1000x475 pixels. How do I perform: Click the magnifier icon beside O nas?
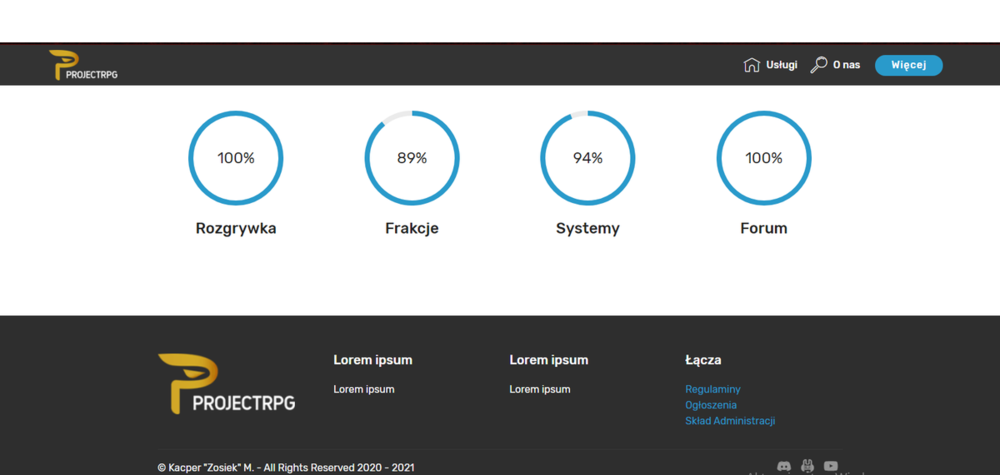click(x=818, y=65)
